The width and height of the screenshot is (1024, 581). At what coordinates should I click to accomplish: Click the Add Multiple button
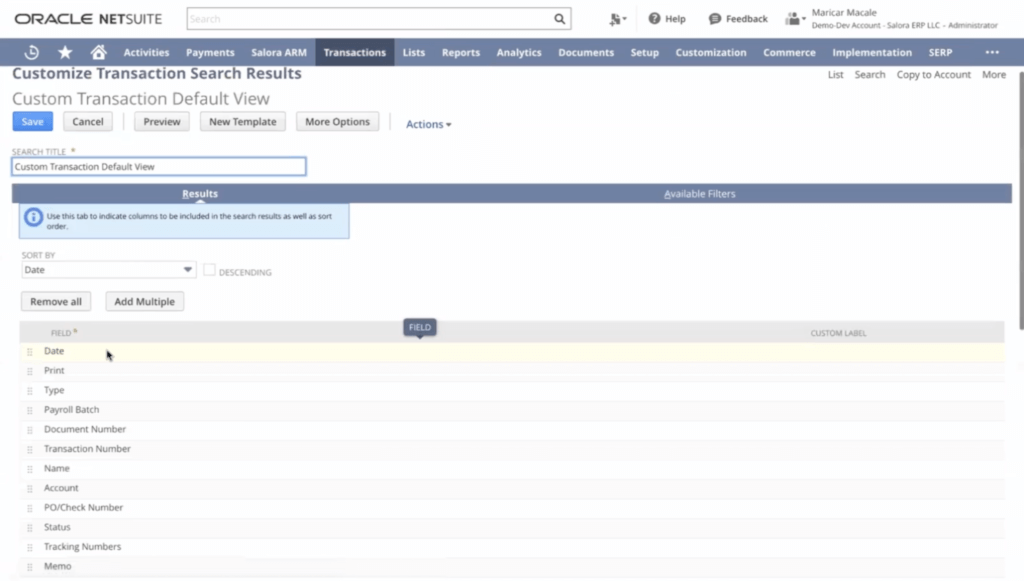coord(144,301)
